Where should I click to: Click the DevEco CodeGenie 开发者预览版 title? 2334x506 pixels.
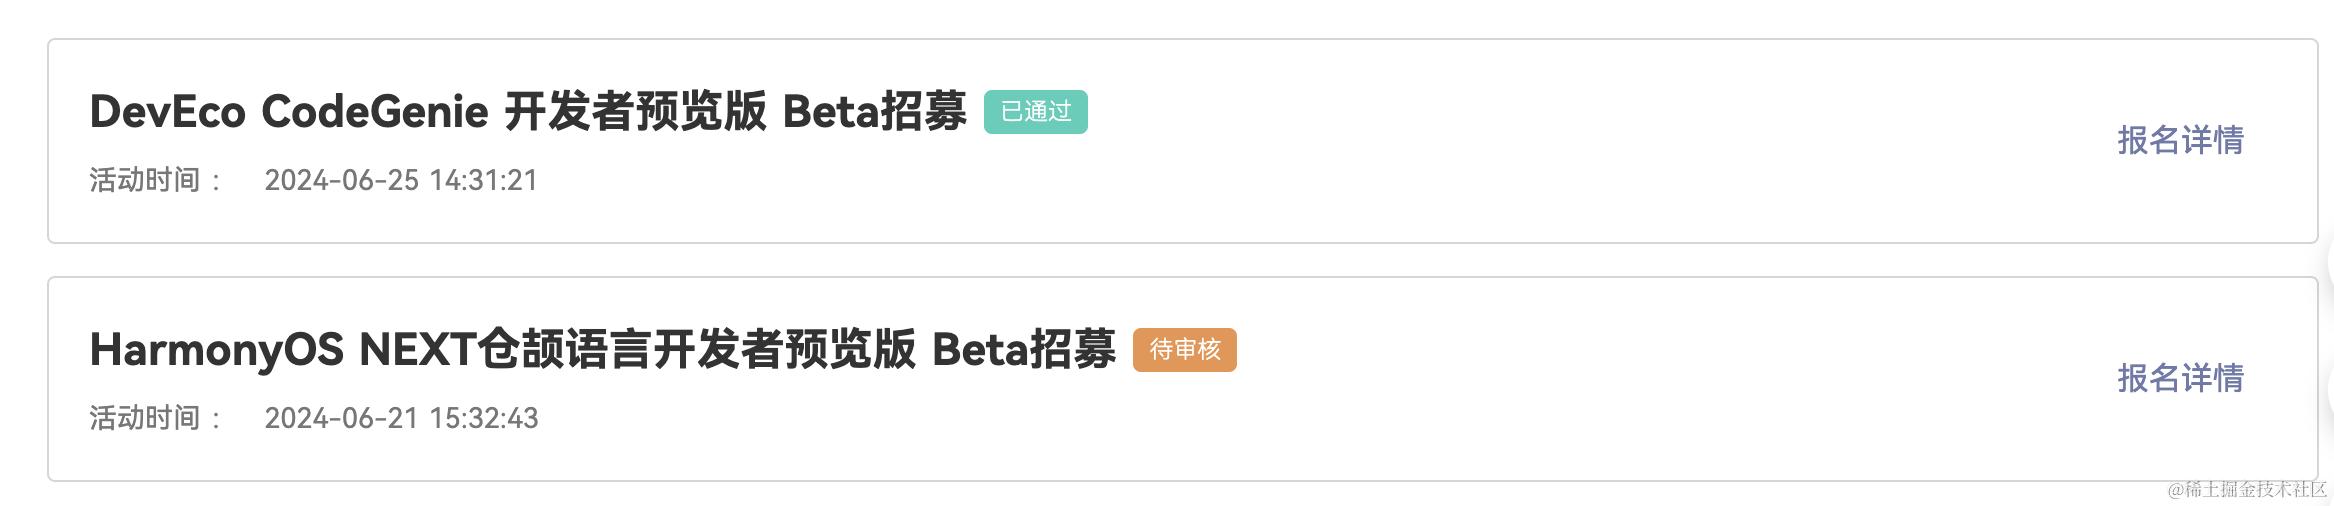pos(528,112)
